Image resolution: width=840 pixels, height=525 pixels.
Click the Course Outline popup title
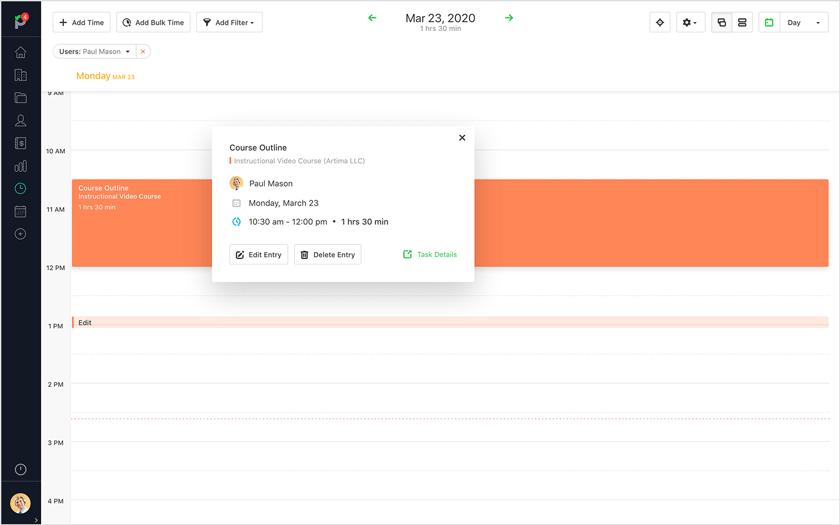(x=258, y=147)
